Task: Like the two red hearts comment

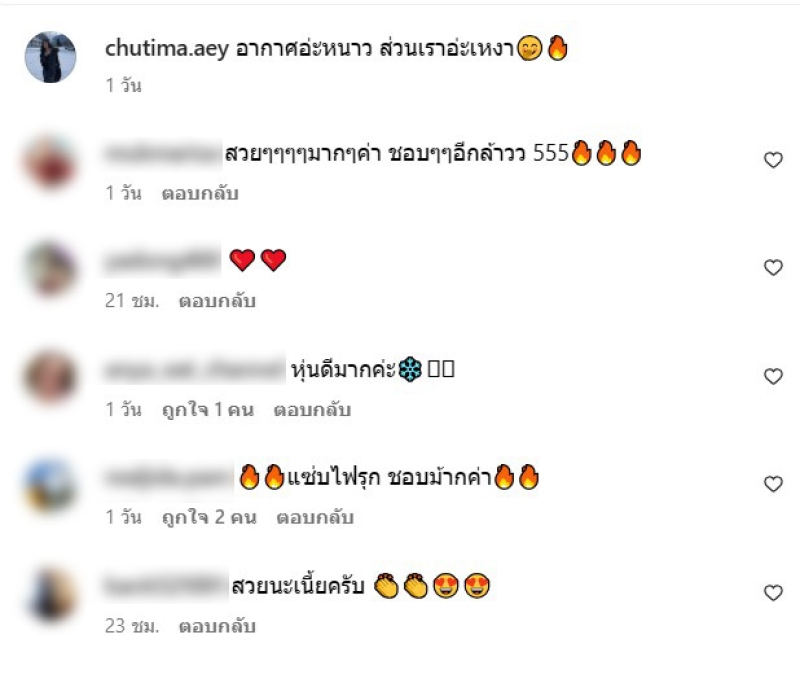Action: tap(773, 268)
